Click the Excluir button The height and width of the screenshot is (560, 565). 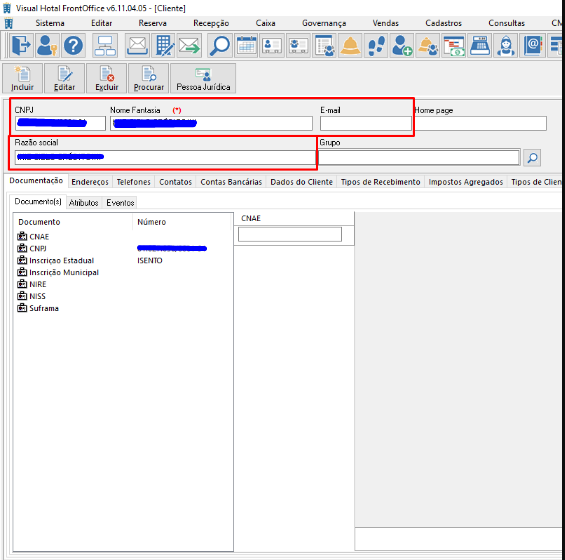pyautogui.click(x=107, y=78)
